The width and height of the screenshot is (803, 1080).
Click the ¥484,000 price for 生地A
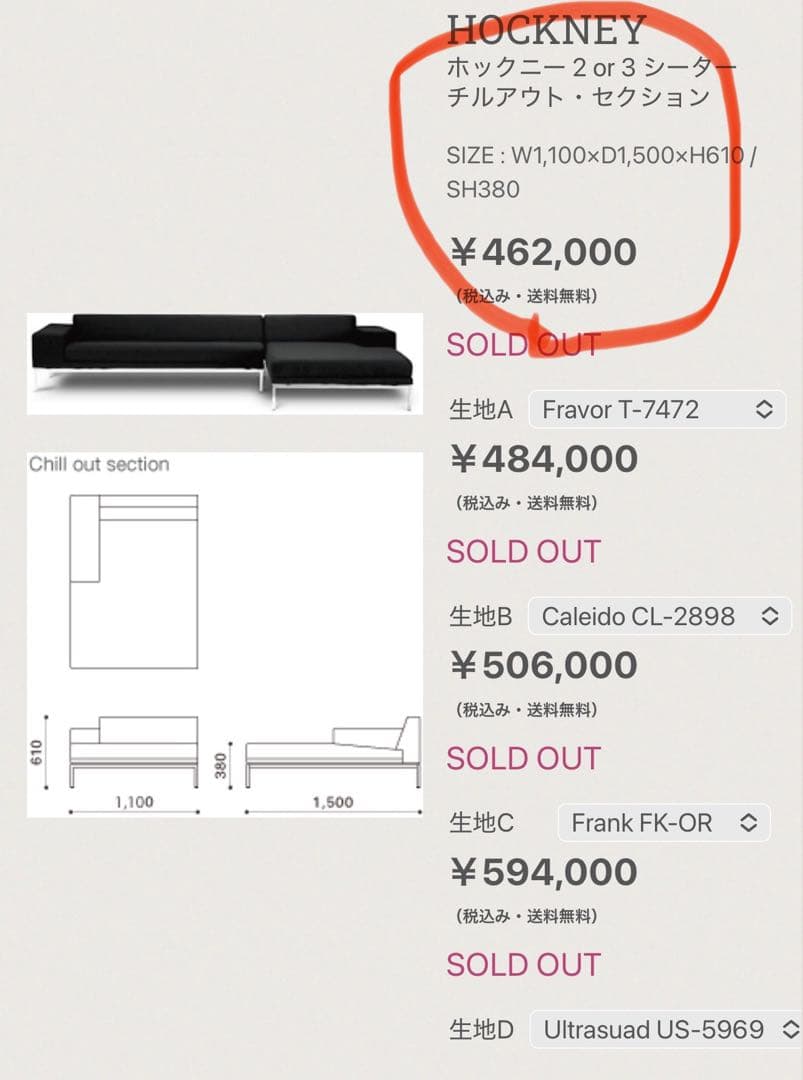[x=543, y=460]
